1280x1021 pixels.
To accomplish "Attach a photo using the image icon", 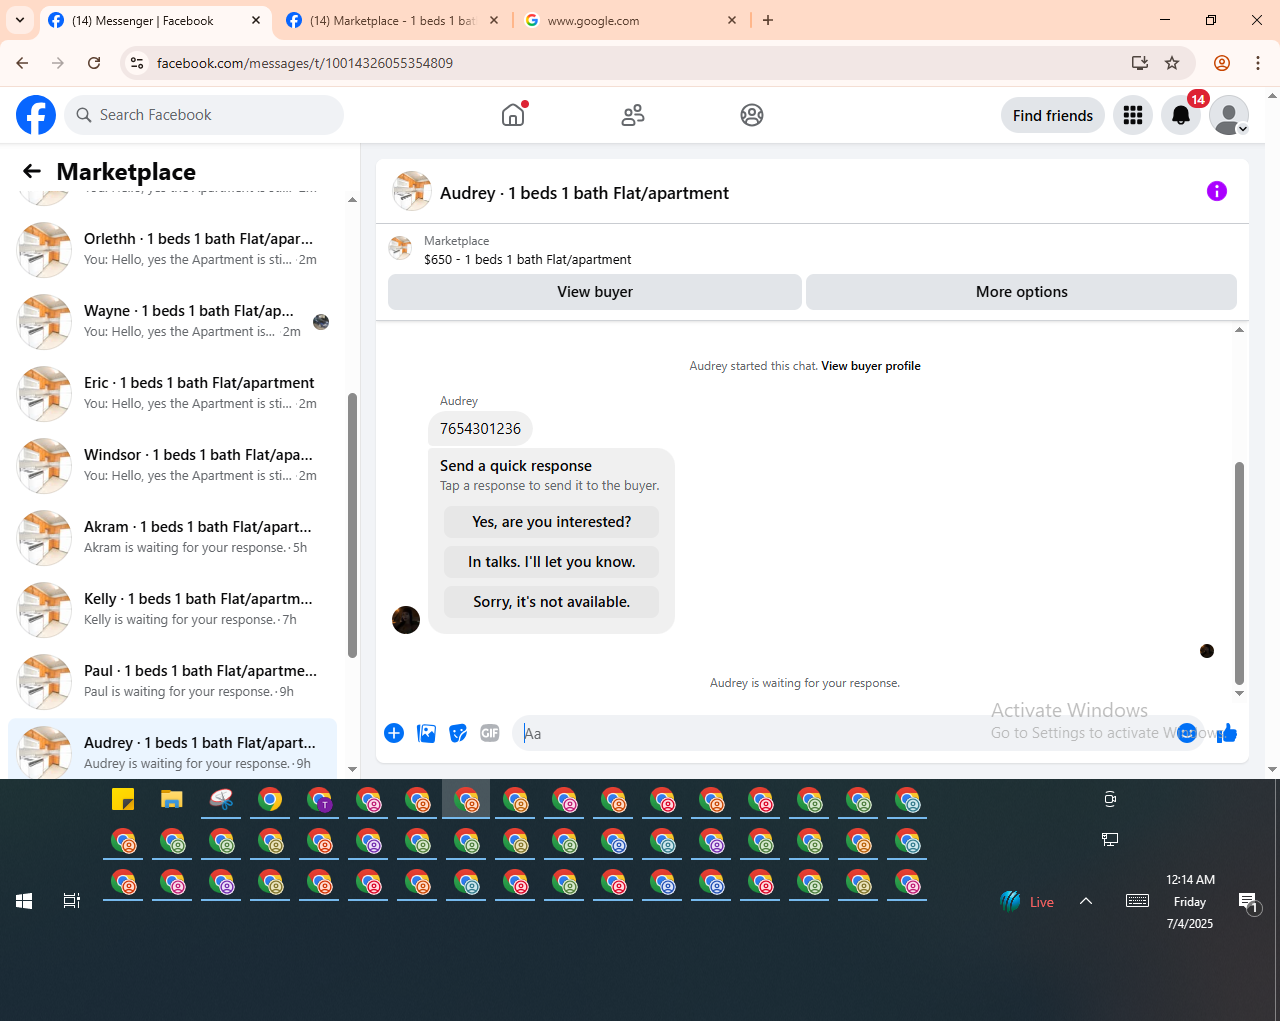I will pyautogui.click(x=426, y=733).
